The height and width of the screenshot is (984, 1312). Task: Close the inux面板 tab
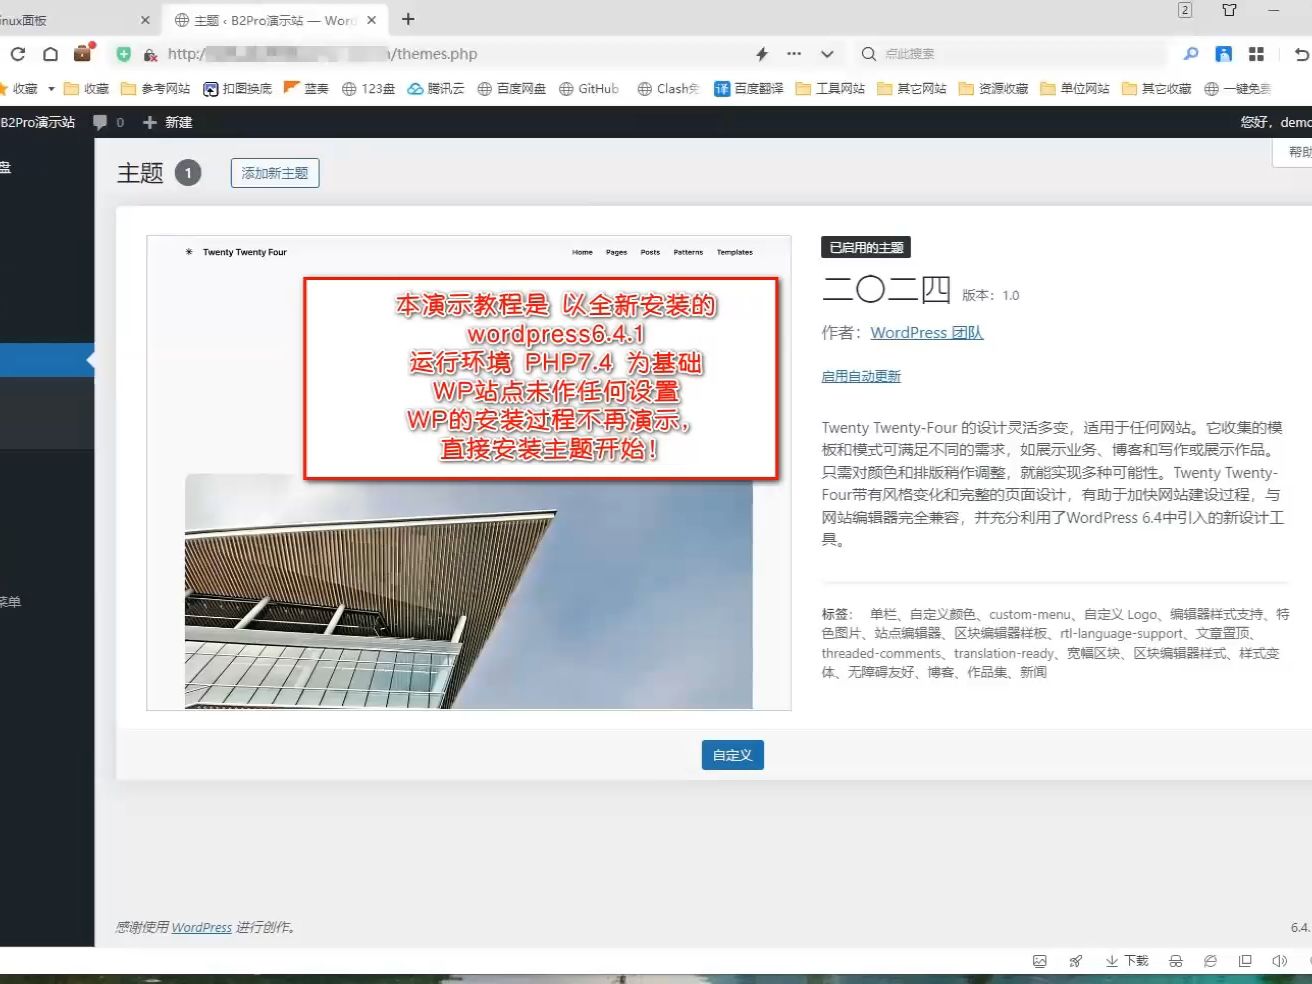click(x=145, y=20)
